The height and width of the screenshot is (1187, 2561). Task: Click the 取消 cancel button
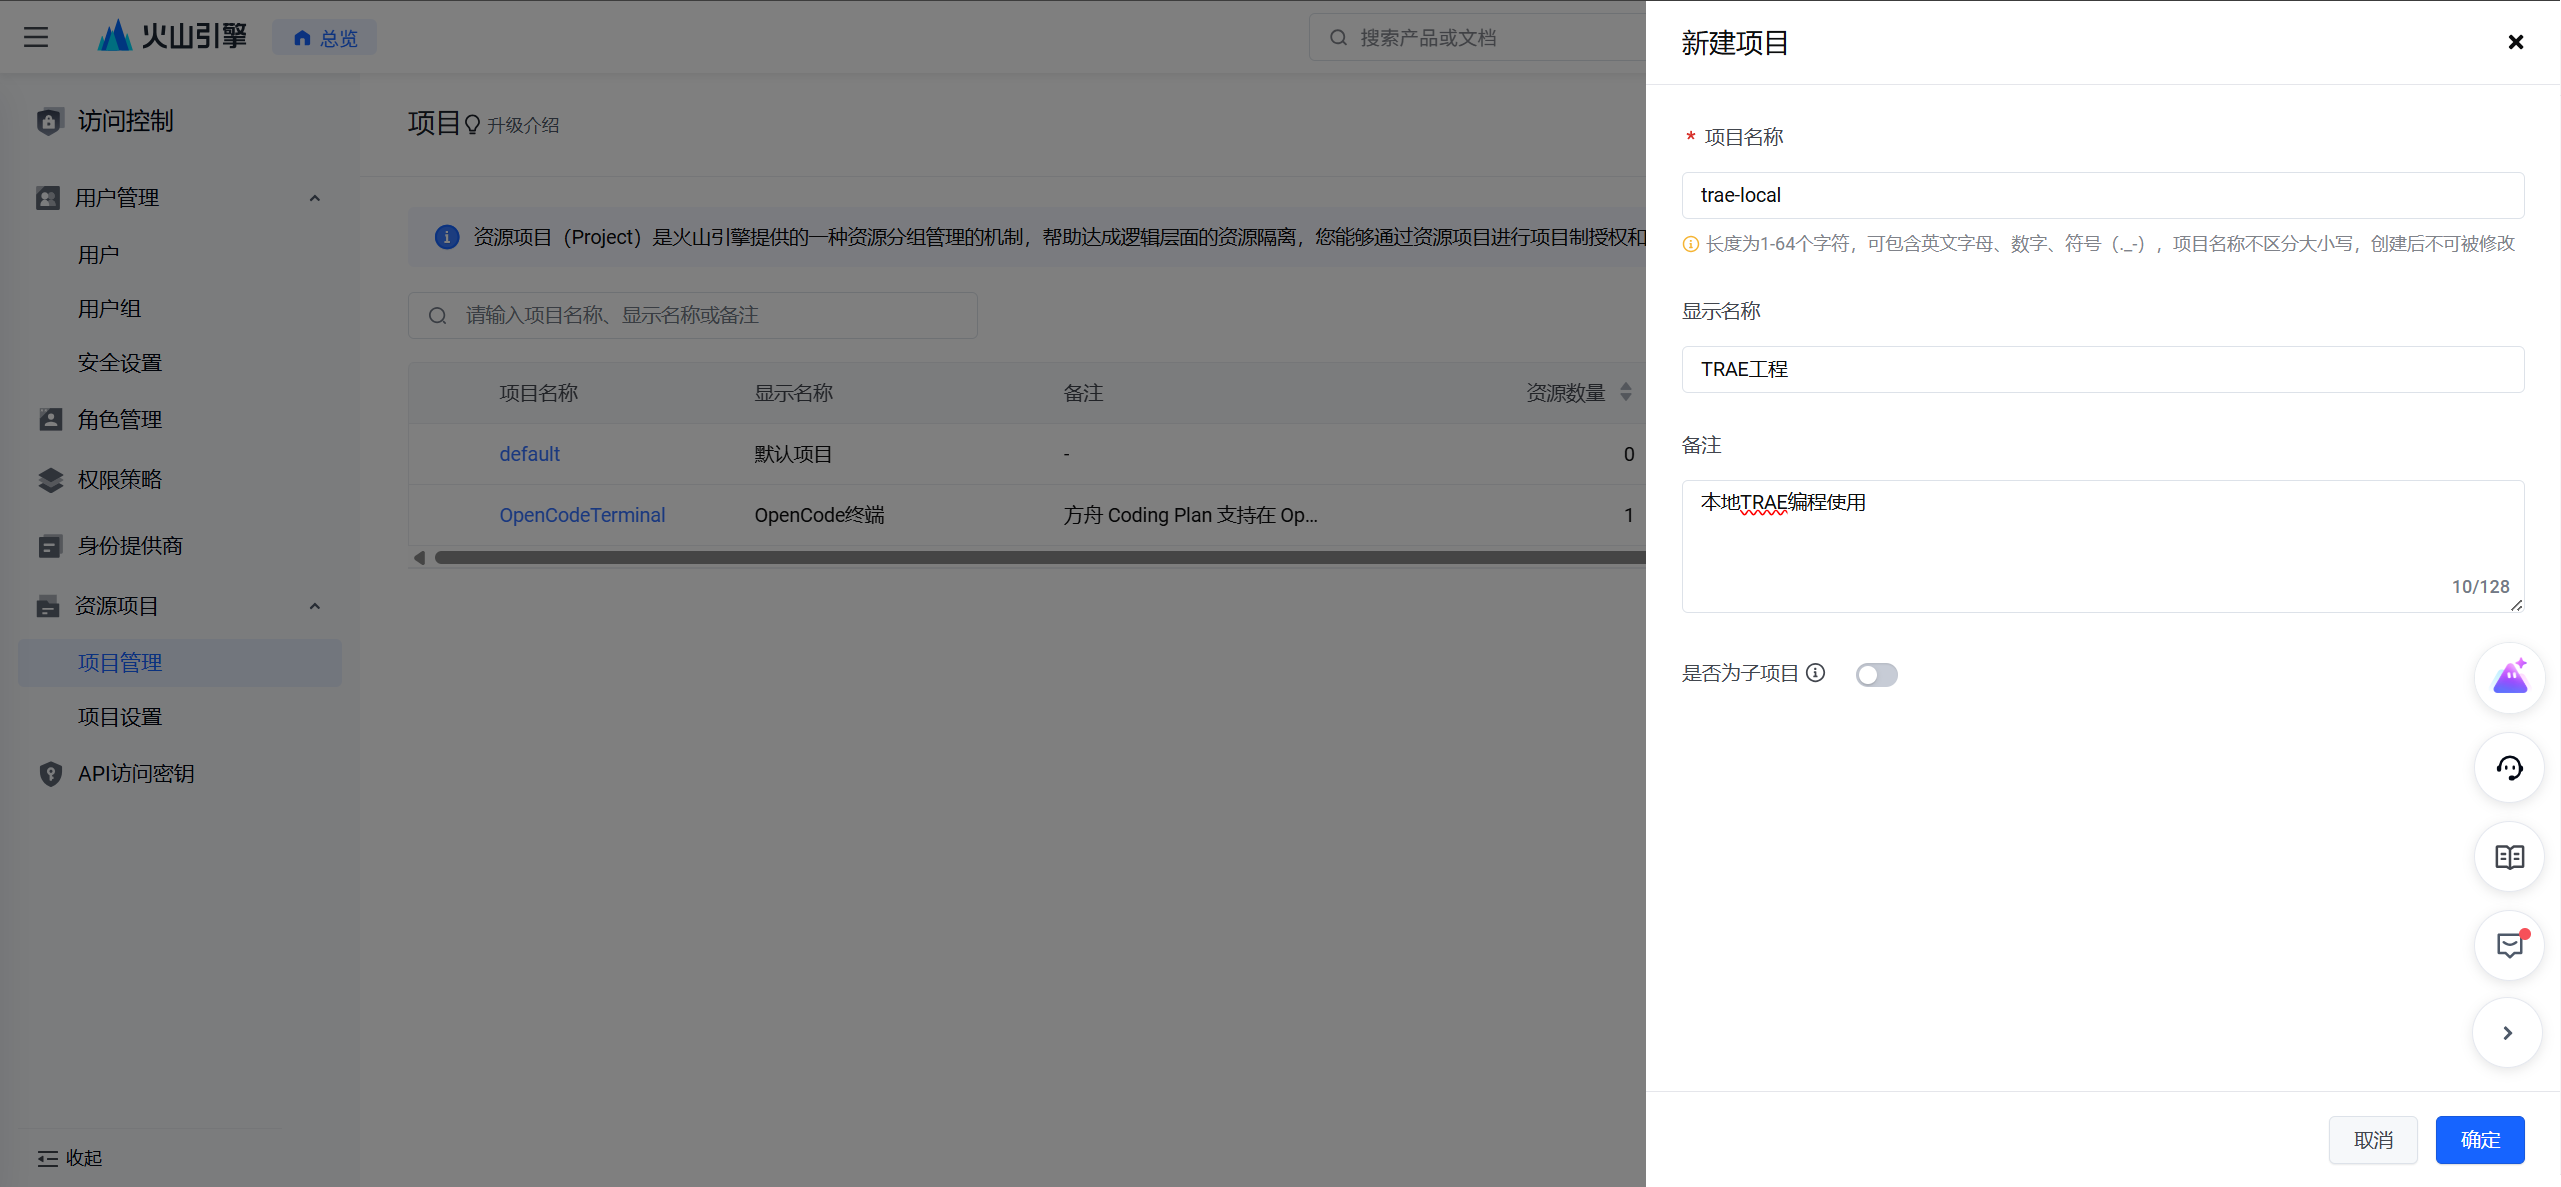[2373, 1140]
